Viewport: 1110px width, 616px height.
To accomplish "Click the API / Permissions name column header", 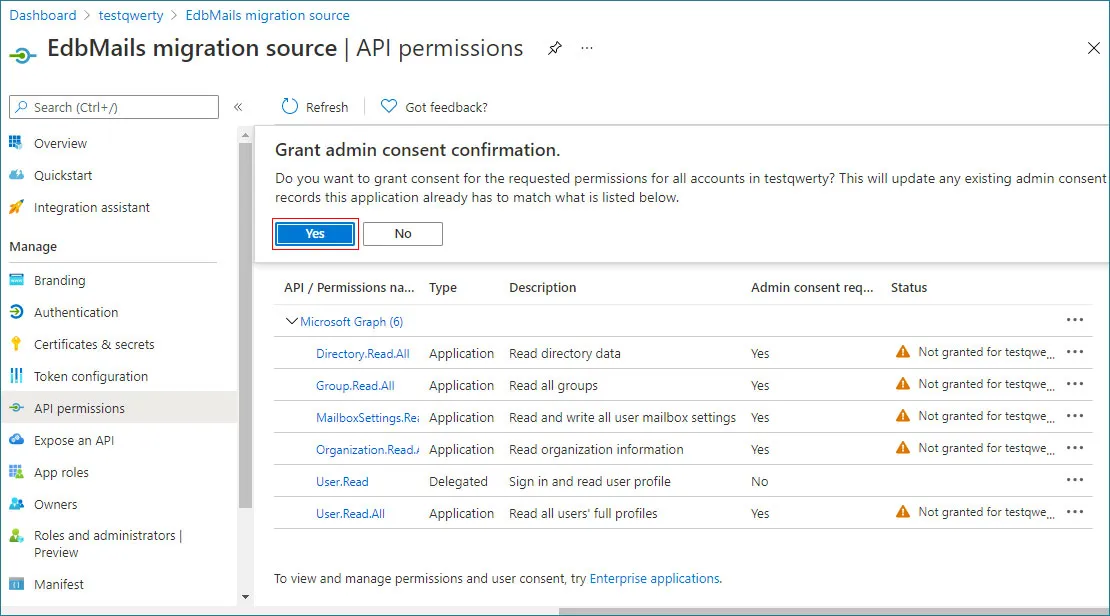I will [349, 287].
